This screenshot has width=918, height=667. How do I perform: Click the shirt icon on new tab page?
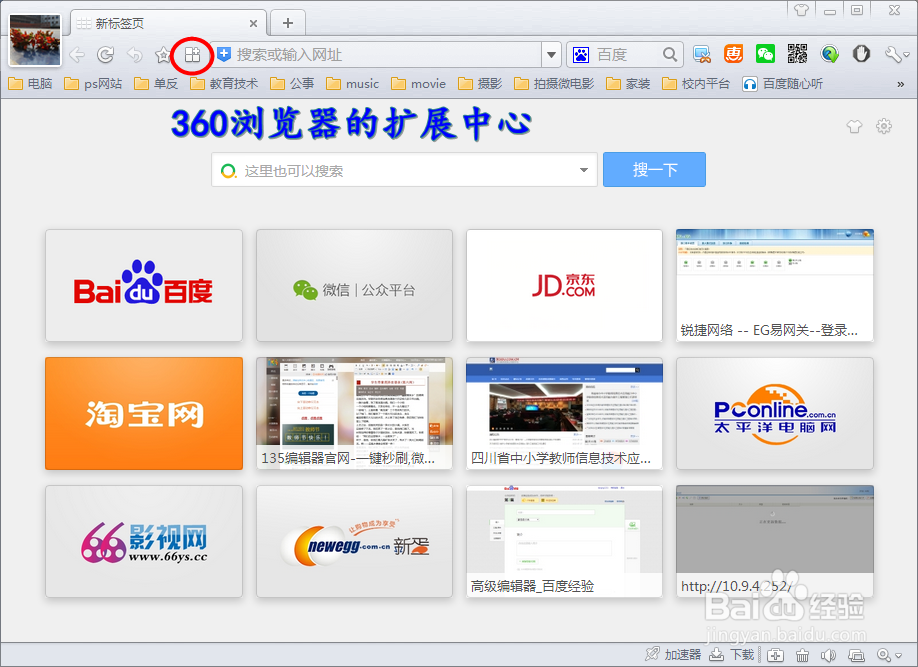pyautogui.click(x=854, y=126)
